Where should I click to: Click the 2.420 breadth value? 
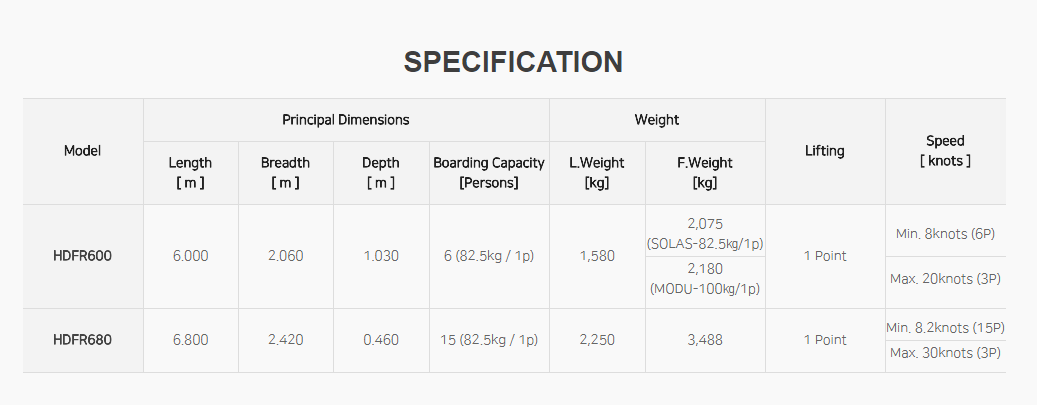coord(285,340)
